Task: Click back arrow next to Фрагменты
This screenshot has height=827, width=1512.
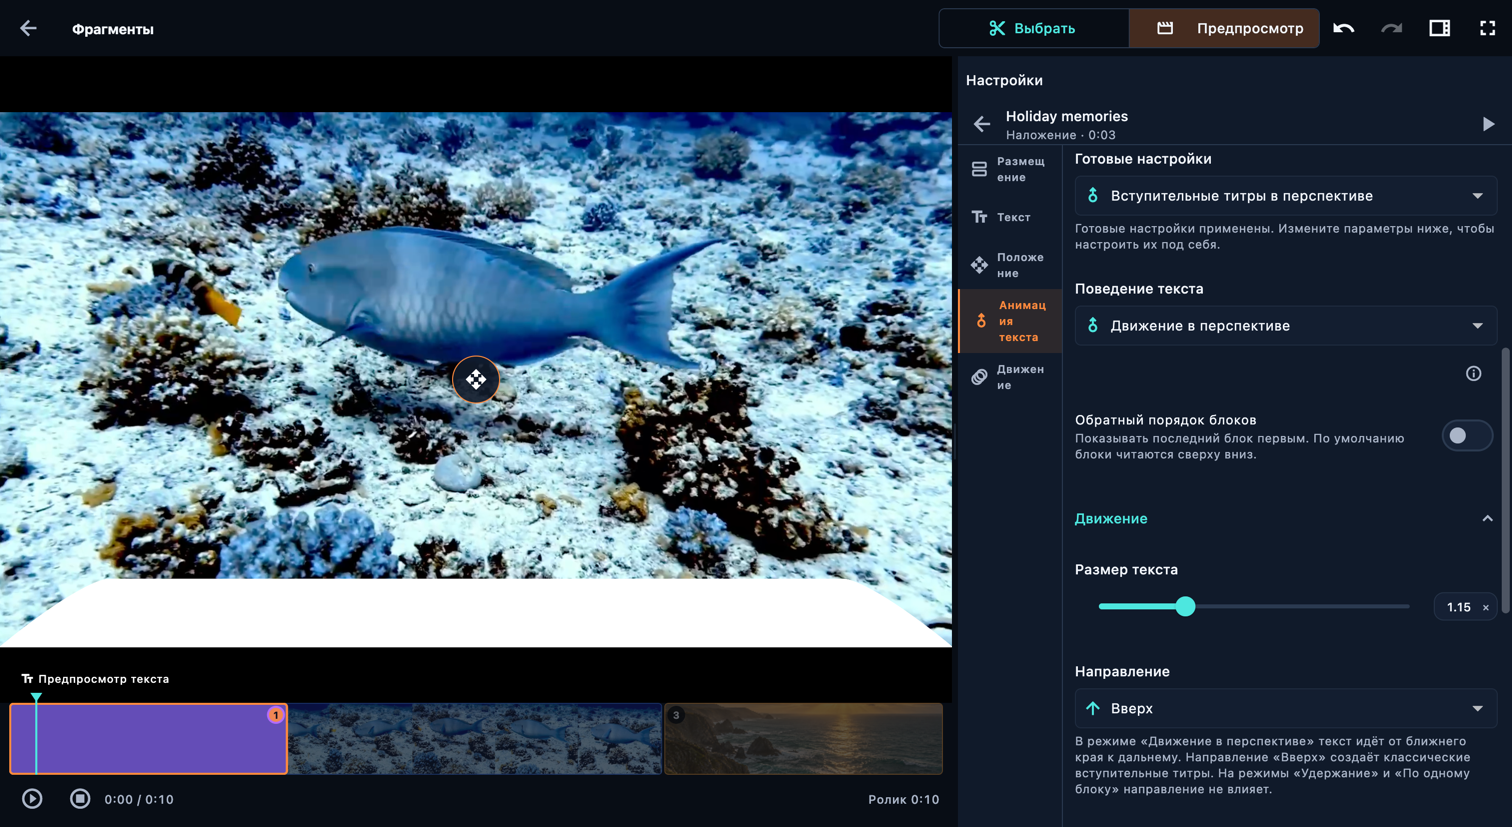Action: [x=28, y=28]
